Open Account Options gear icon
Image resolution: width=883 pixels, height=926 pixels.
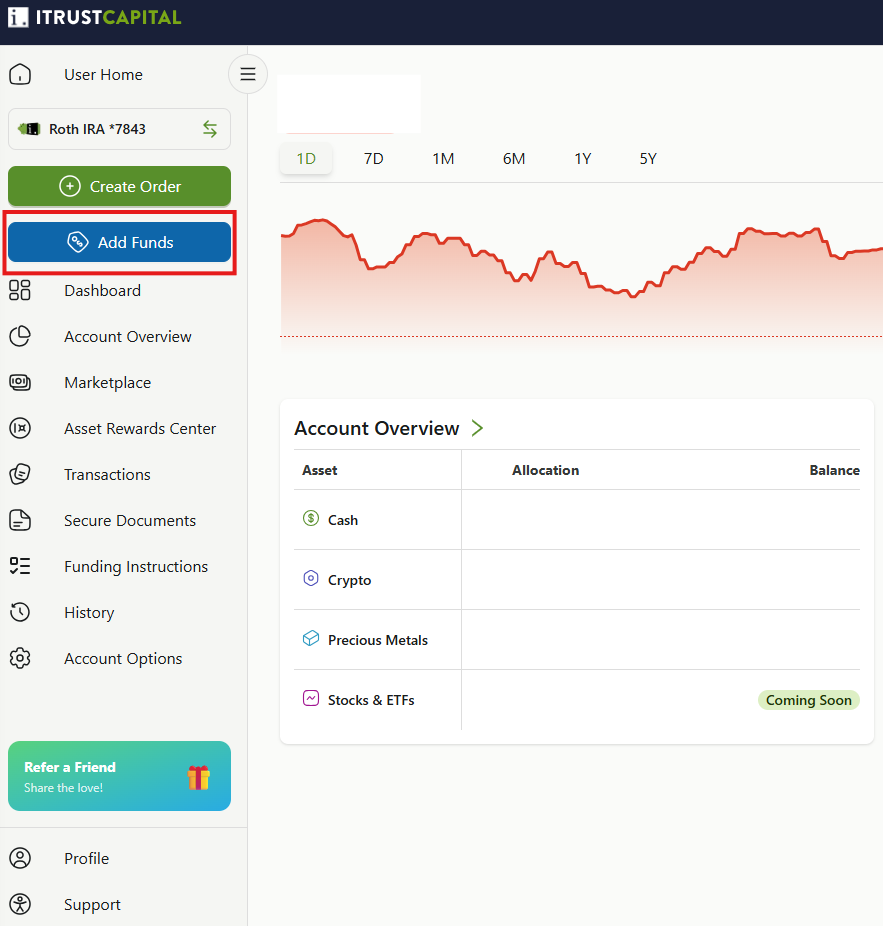pyautogui.click(x=20, y=658)
